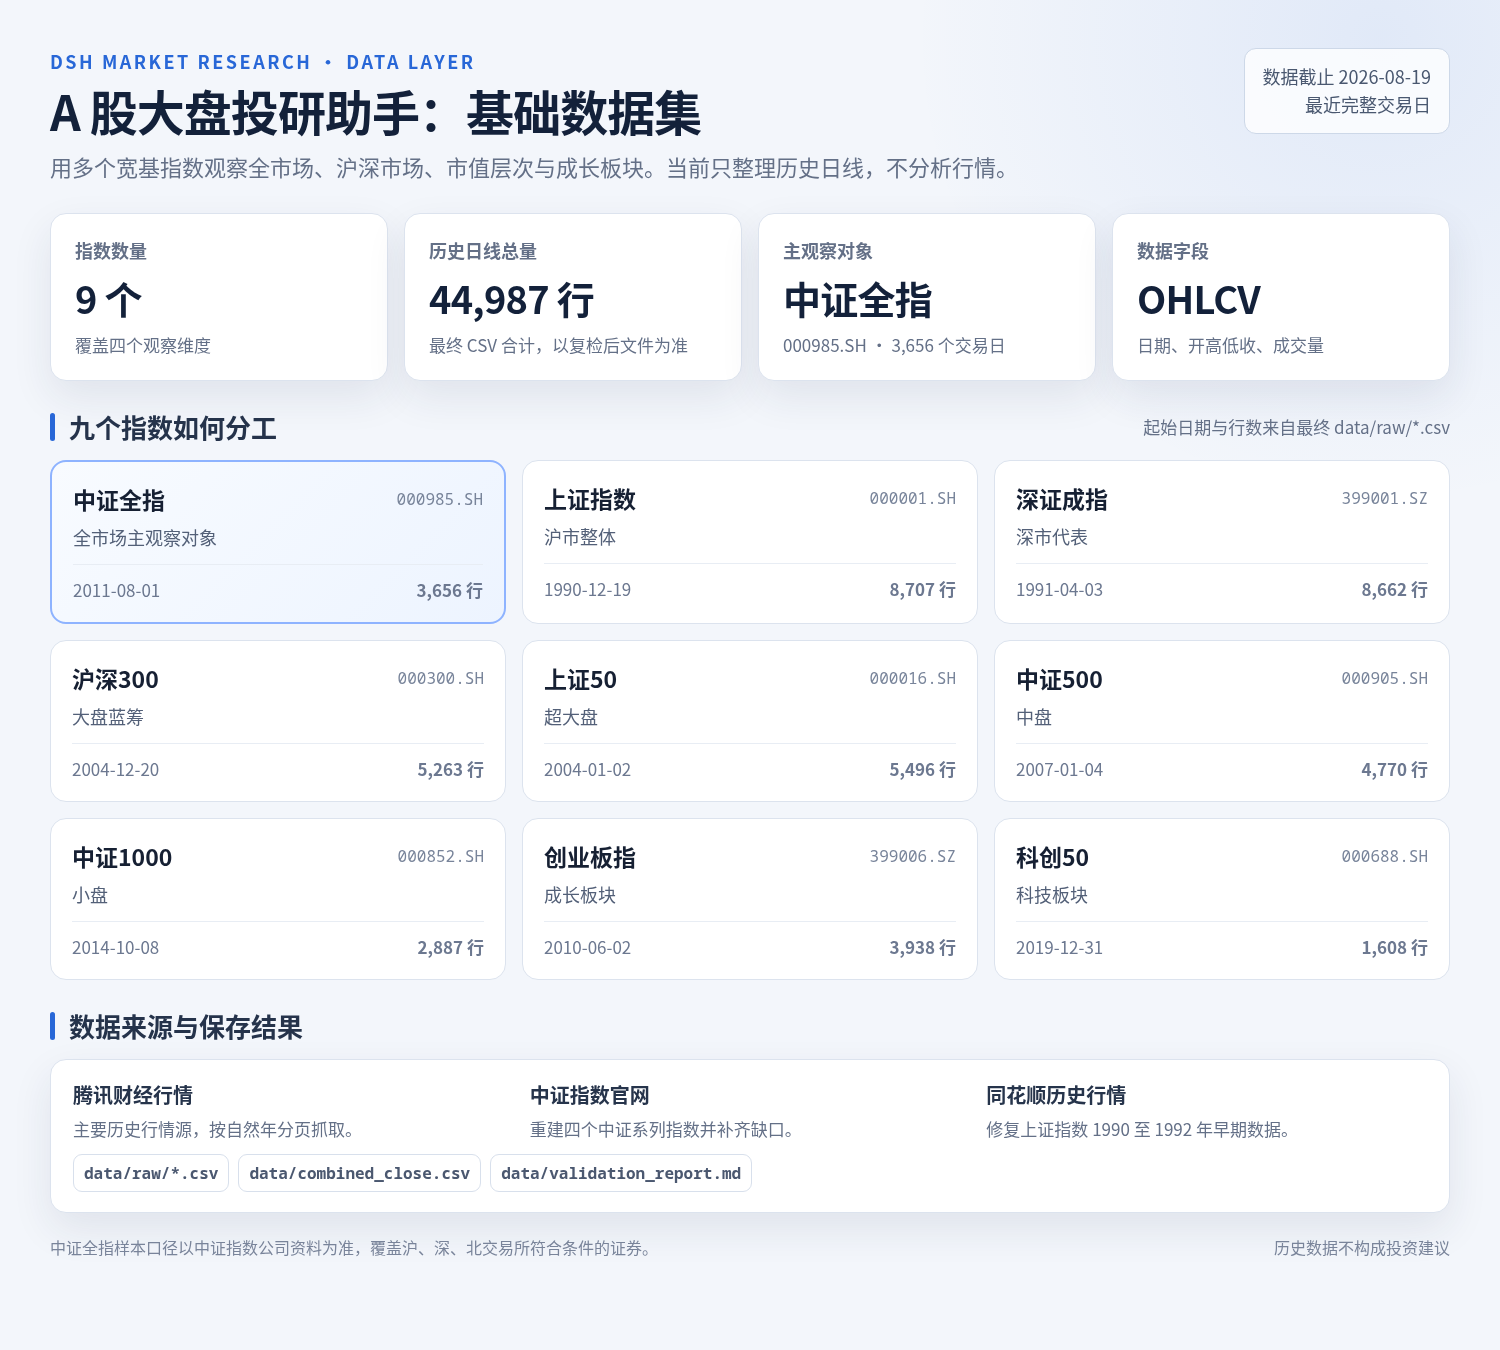
Task: Click the 全市场主观察对象 description
Action: (145, 538)
